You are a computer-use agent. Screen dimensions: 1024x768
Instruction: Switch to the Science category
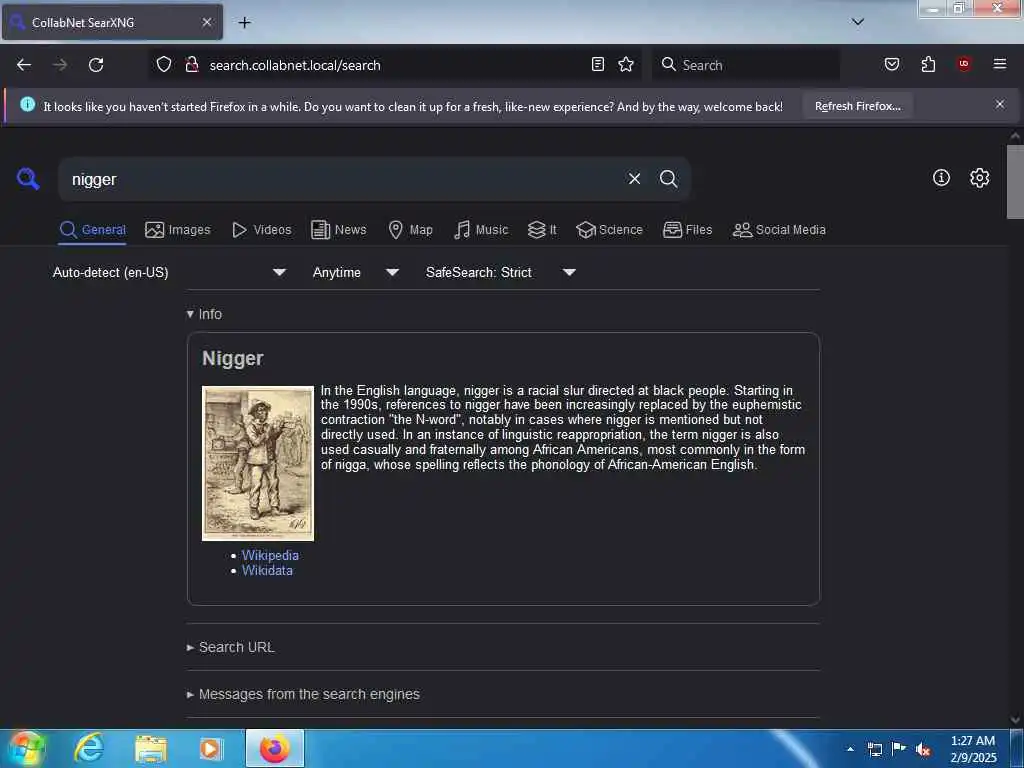click(x=609, y=230)
